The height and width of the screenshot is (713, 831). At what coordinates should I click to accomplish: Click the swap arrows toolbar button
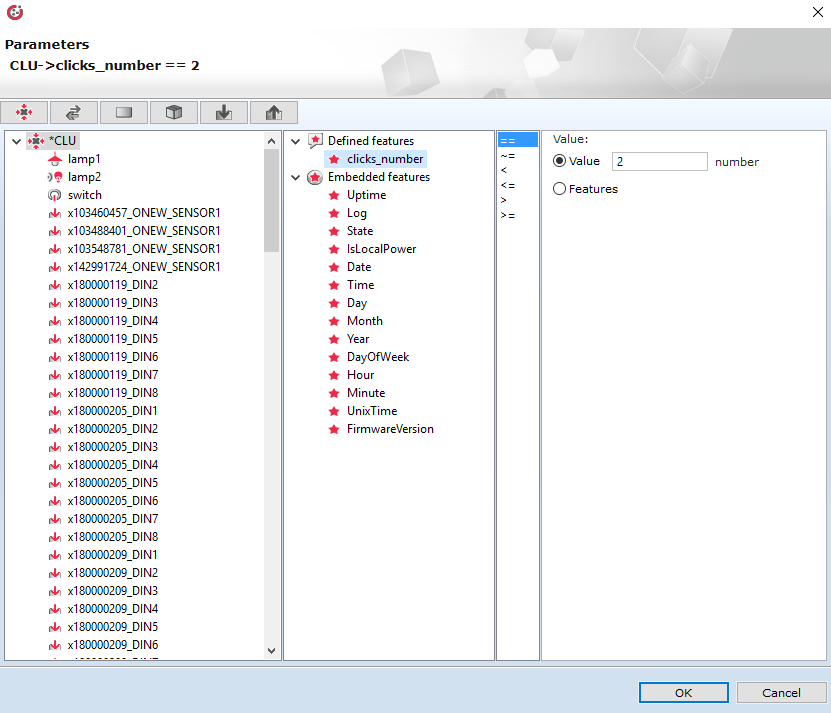pyautogui.click(x=74, y=112)
